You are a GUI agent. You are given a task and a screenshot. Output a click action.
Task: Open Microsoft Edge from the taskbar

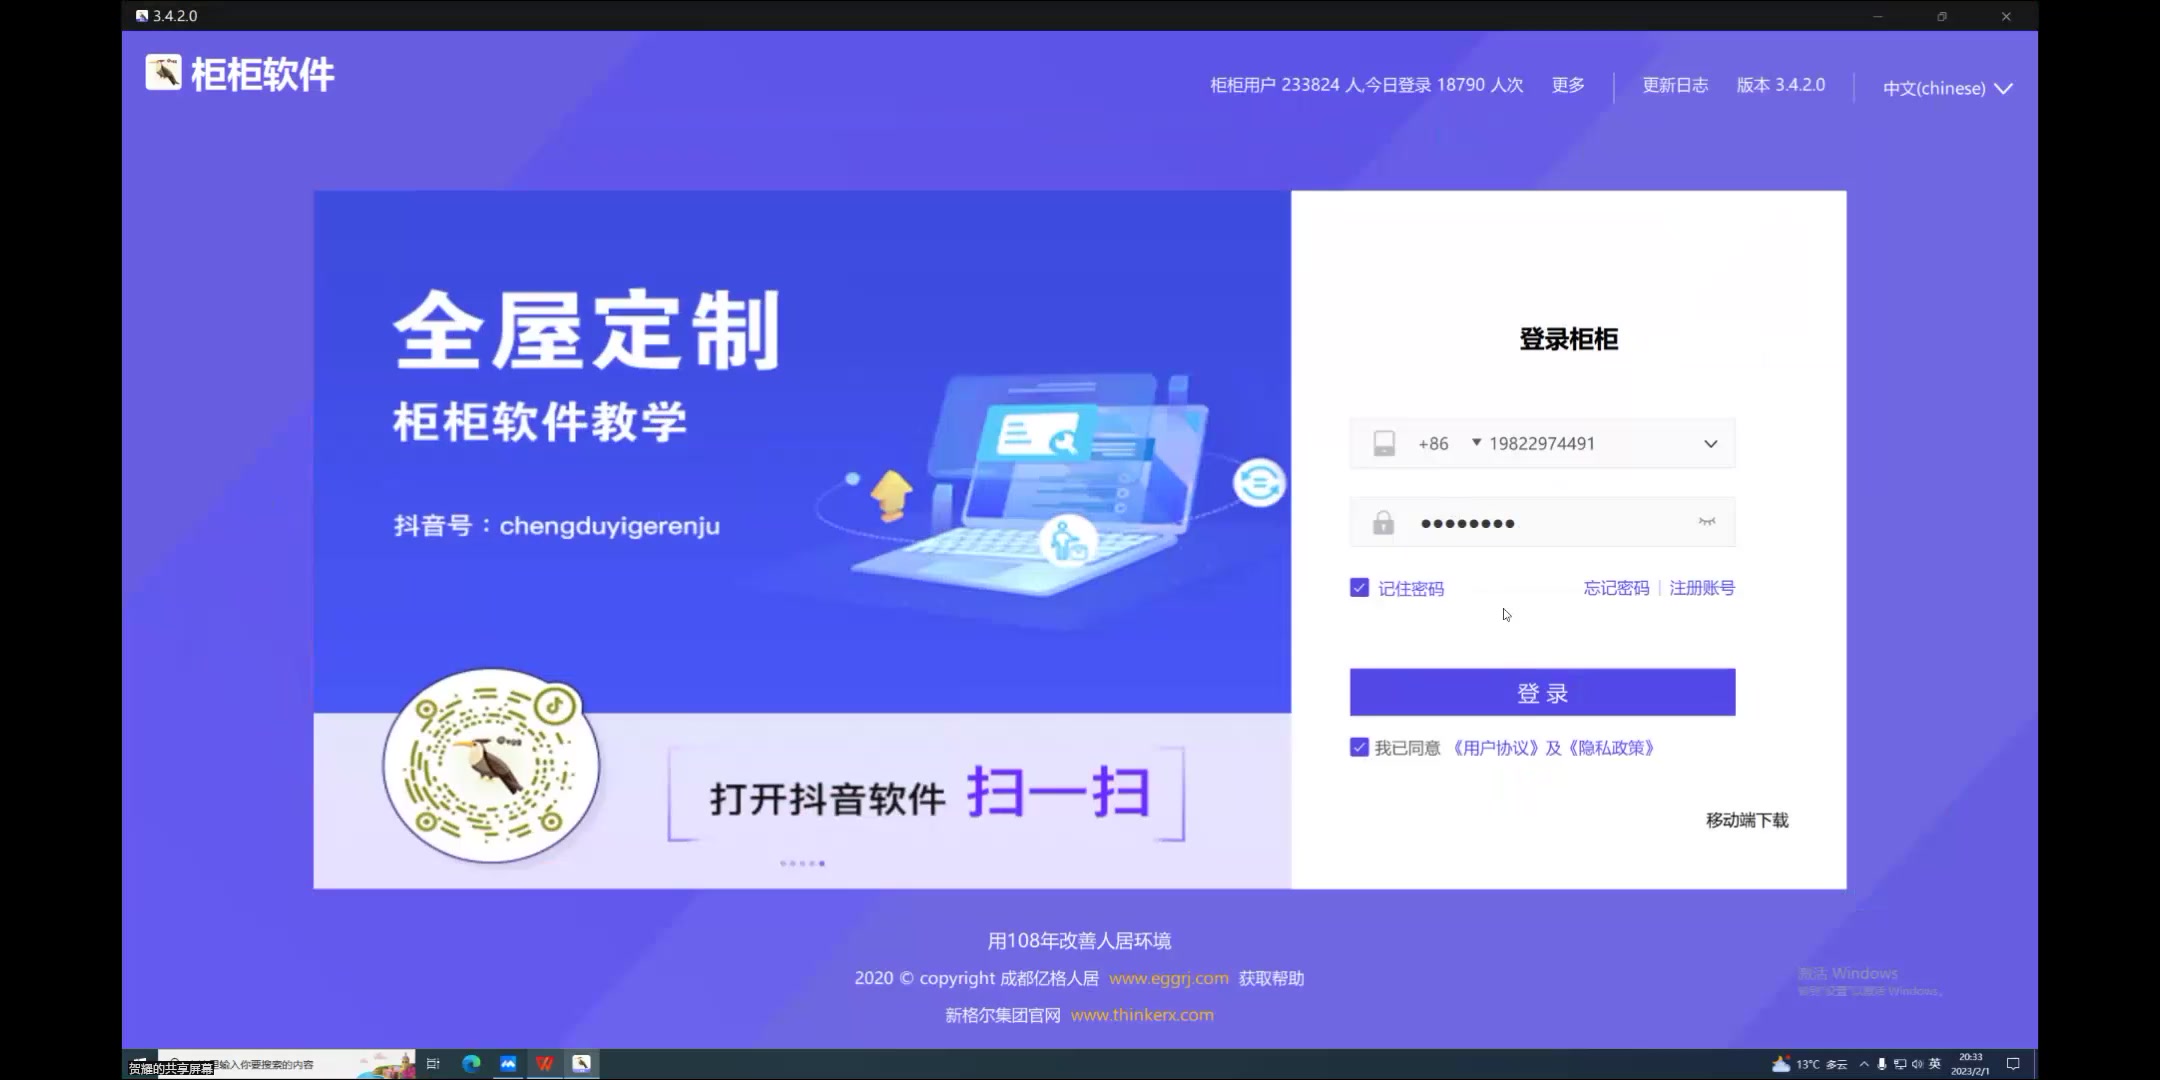[471, 1064]
